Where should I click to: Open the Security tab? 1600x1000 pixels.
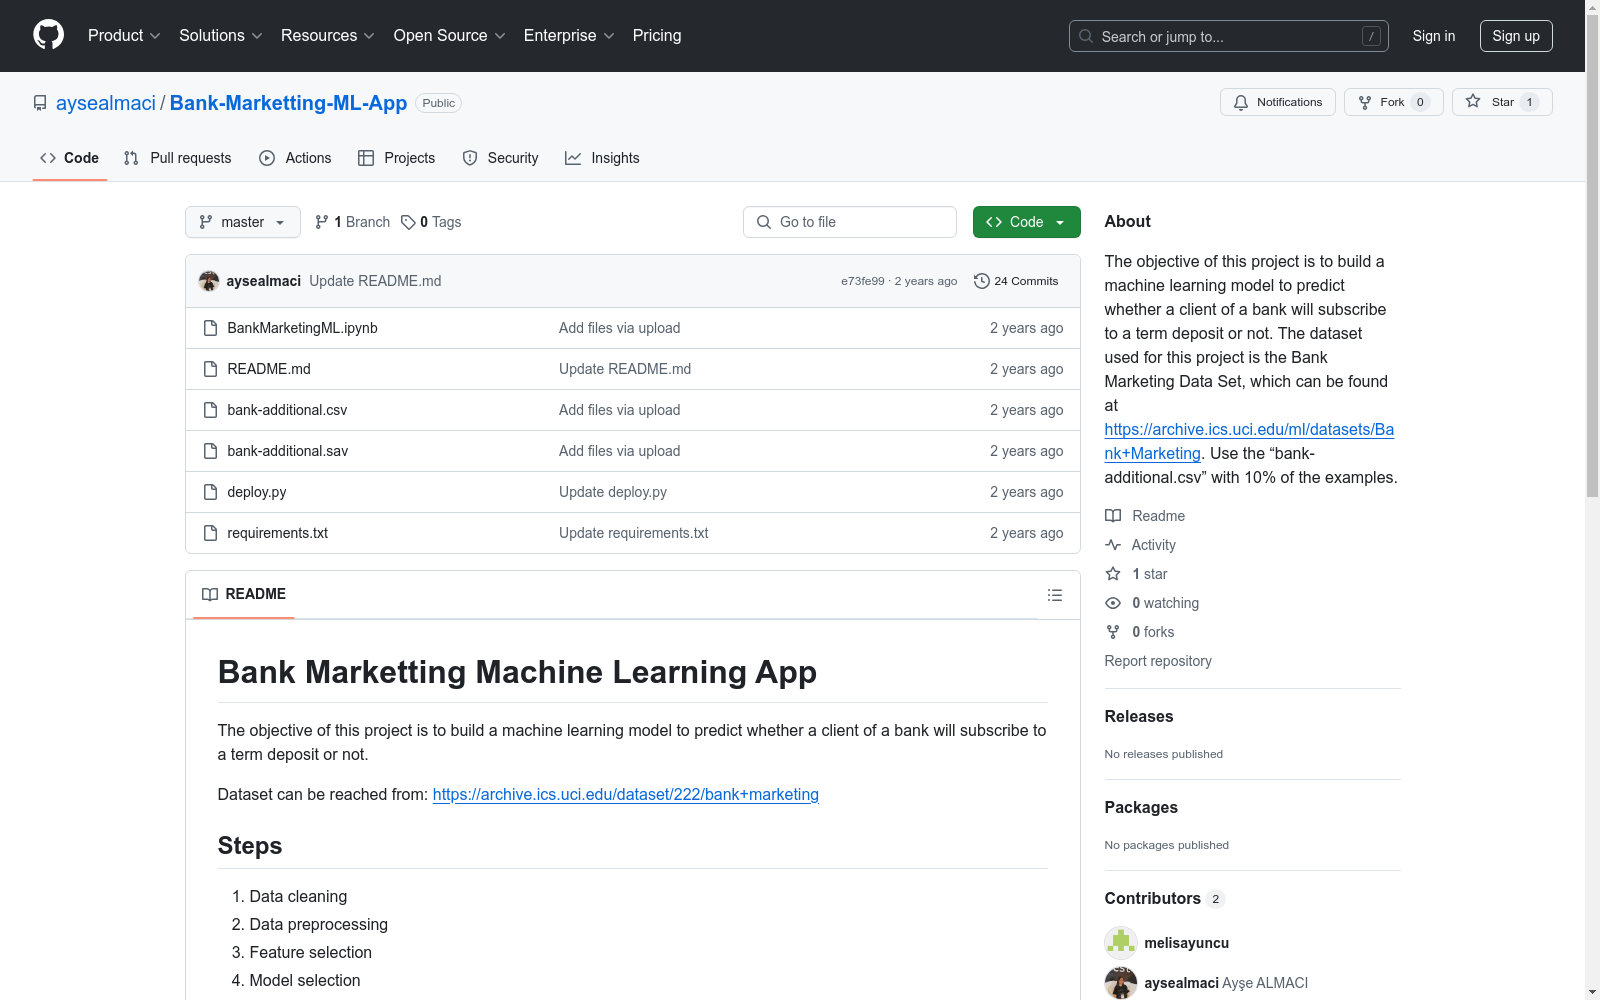tap(500, 158)
